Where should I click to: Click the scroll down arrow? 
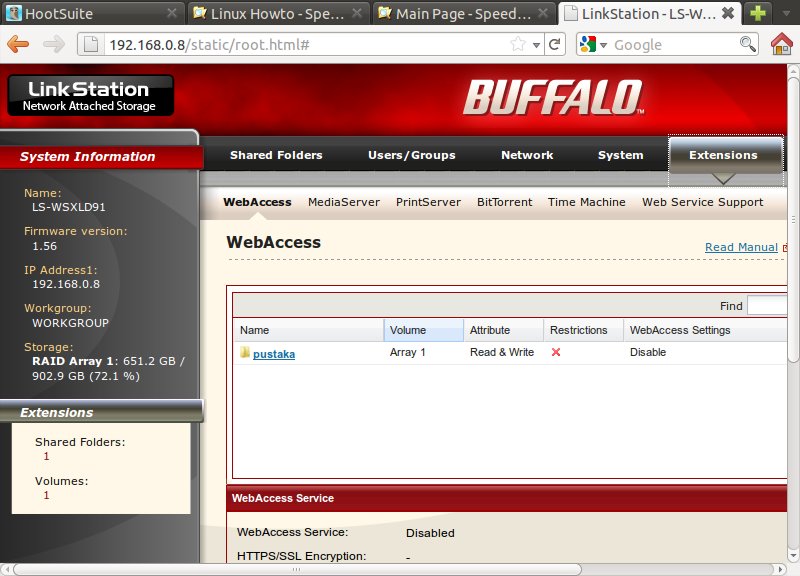pyautogui.click(x=793, y=556)
